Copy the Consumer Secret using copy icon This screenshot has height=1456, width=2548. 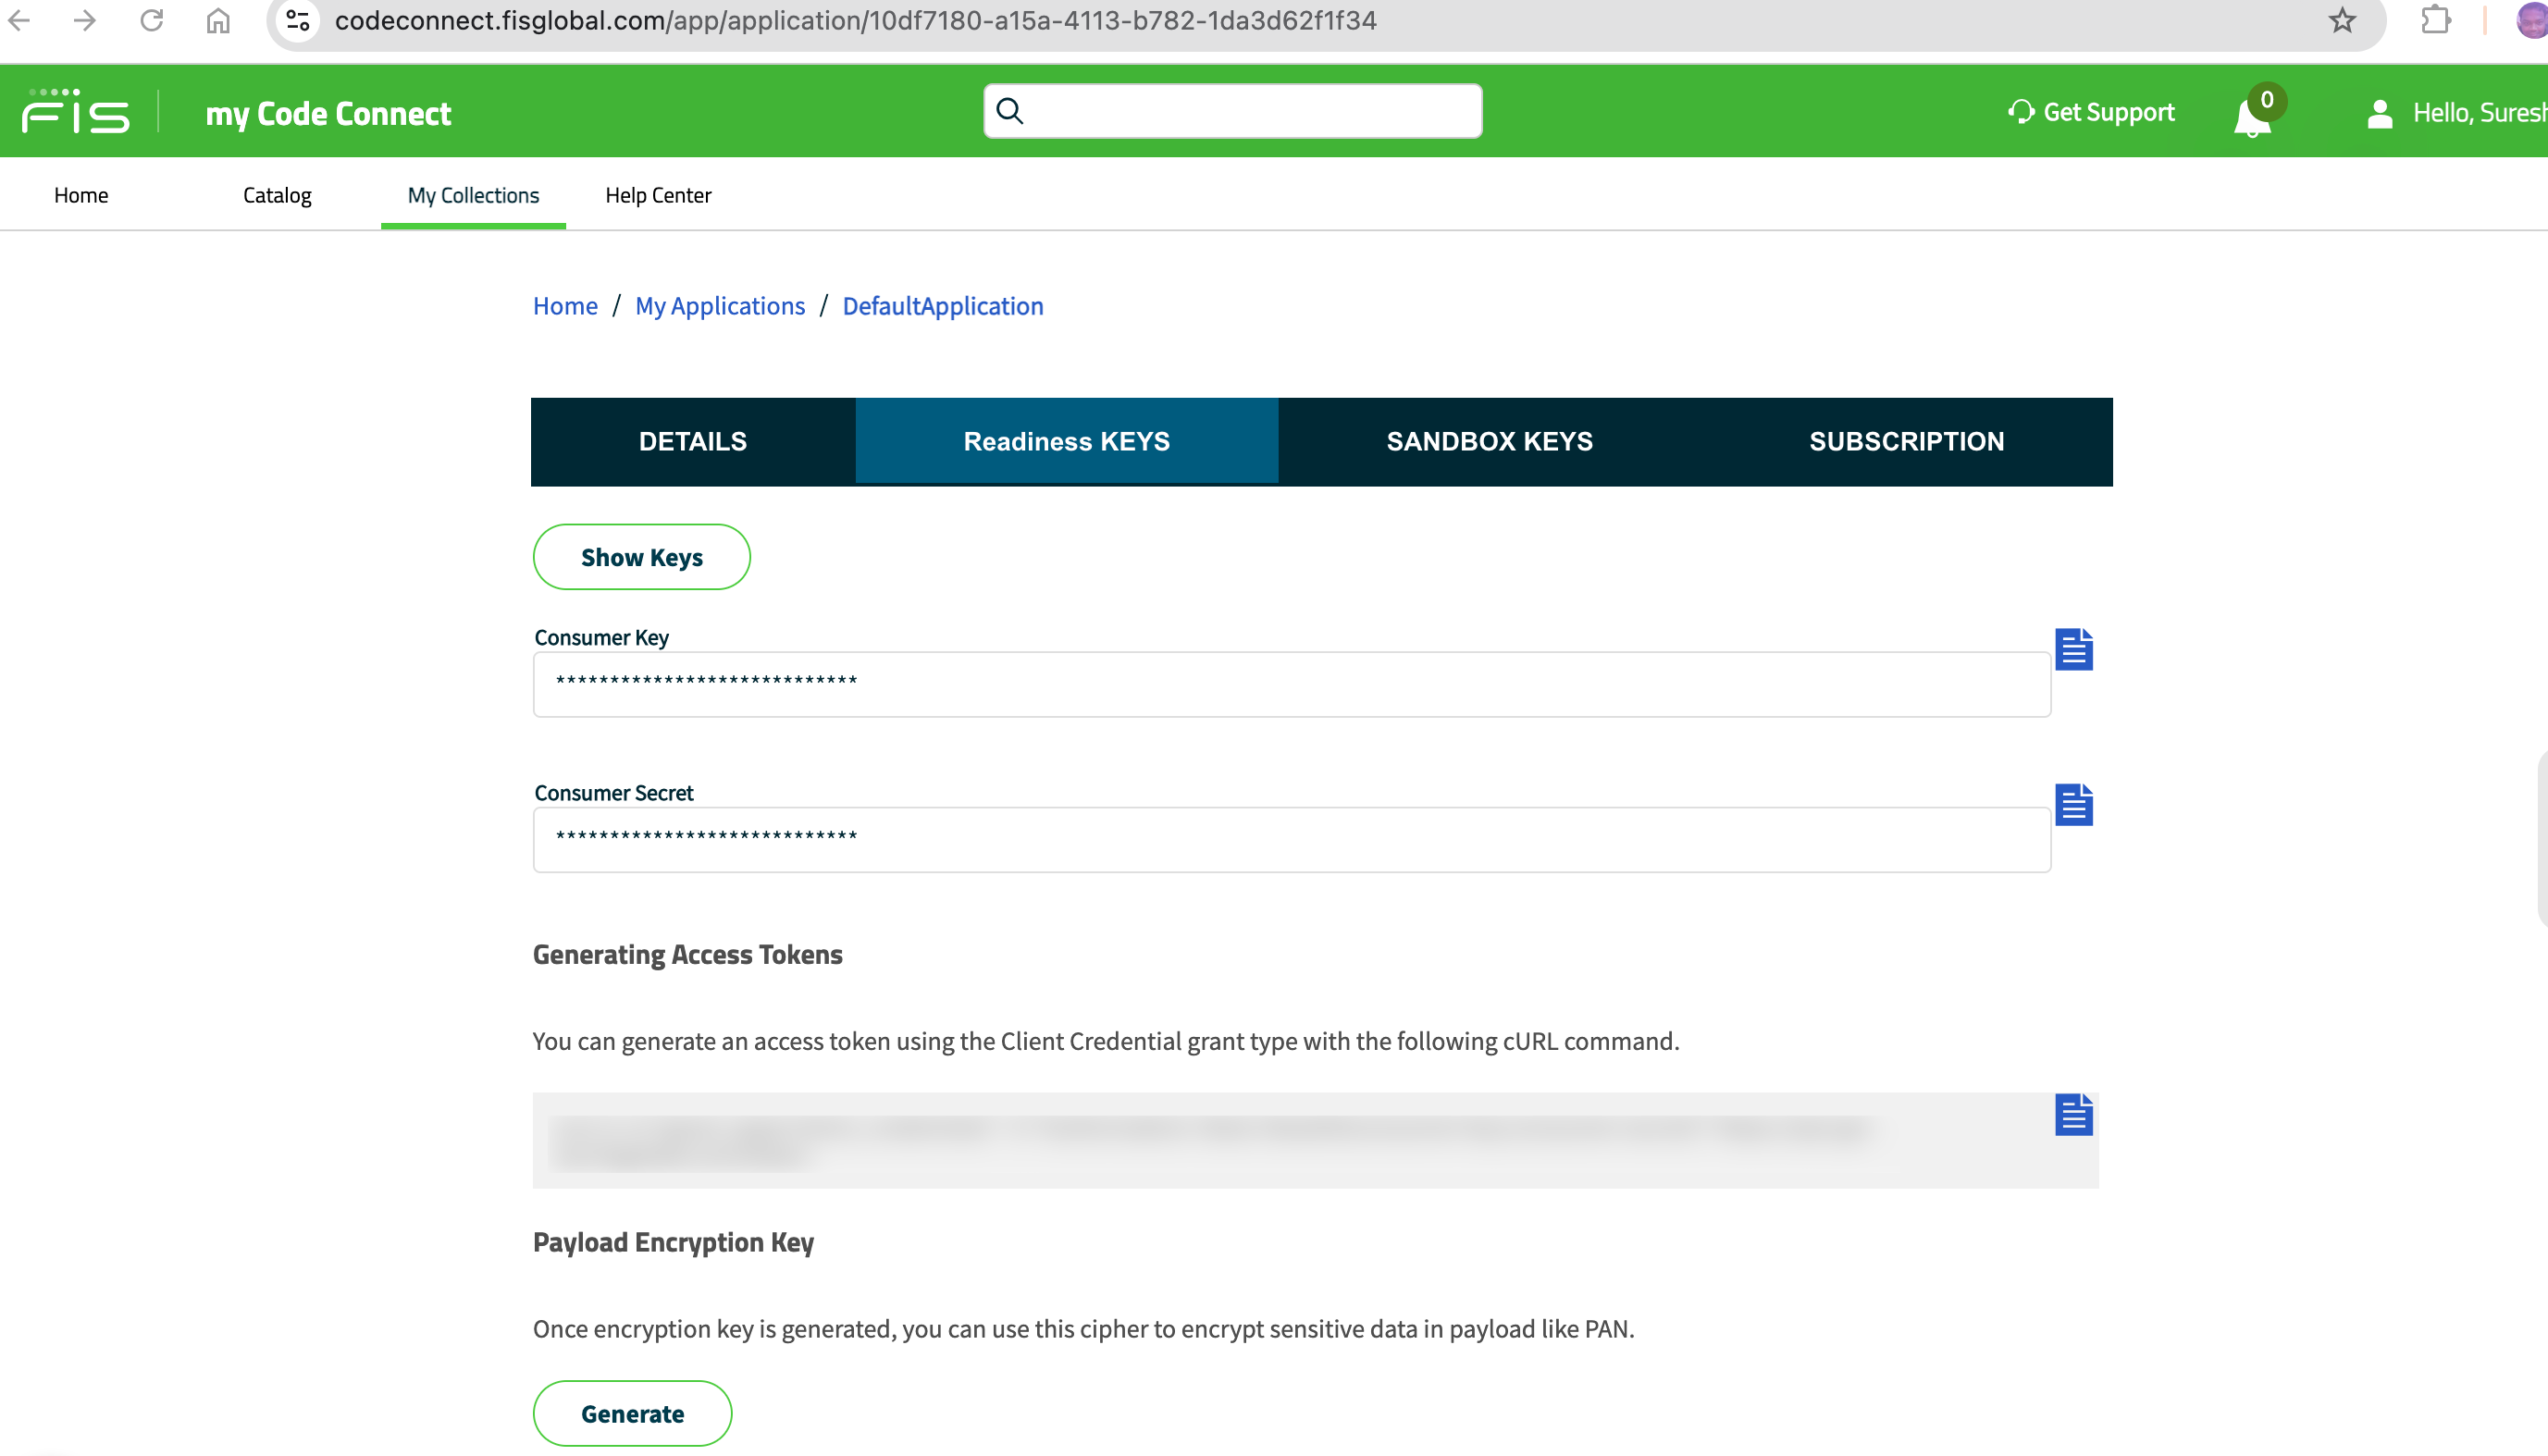click(2074, 804)
